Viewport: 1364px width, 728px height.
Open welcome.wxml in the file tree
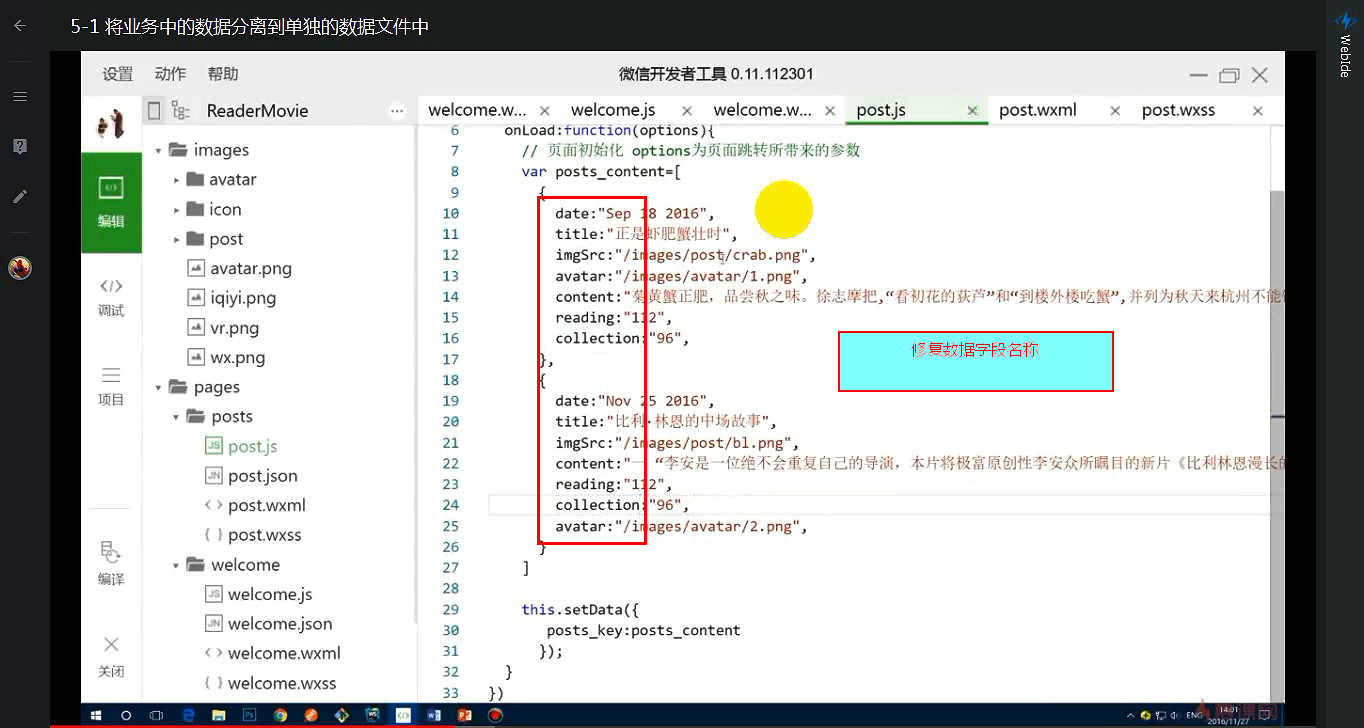tap(284, 654)
